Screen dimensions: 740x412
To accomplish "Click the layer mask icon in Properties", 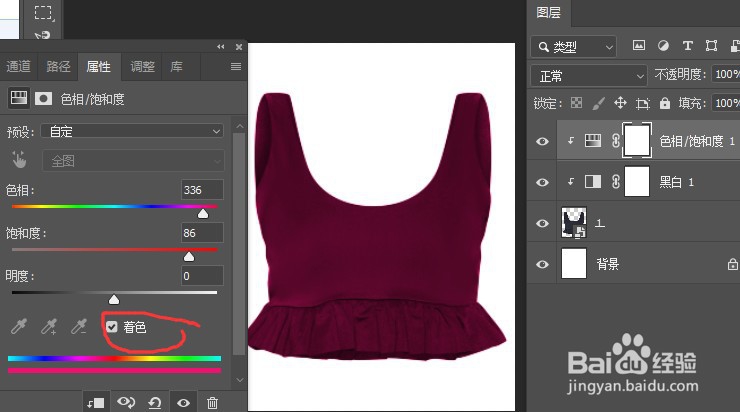I will [x=43, y=98].
